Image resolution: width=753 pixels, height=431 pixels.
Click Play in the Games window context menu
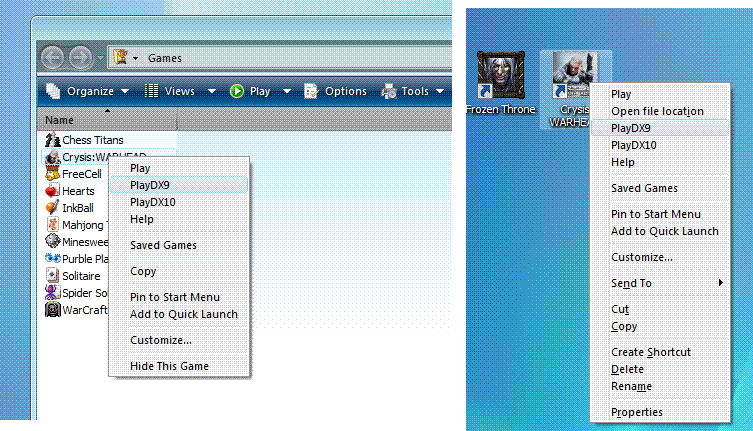[x=179, y=168]
